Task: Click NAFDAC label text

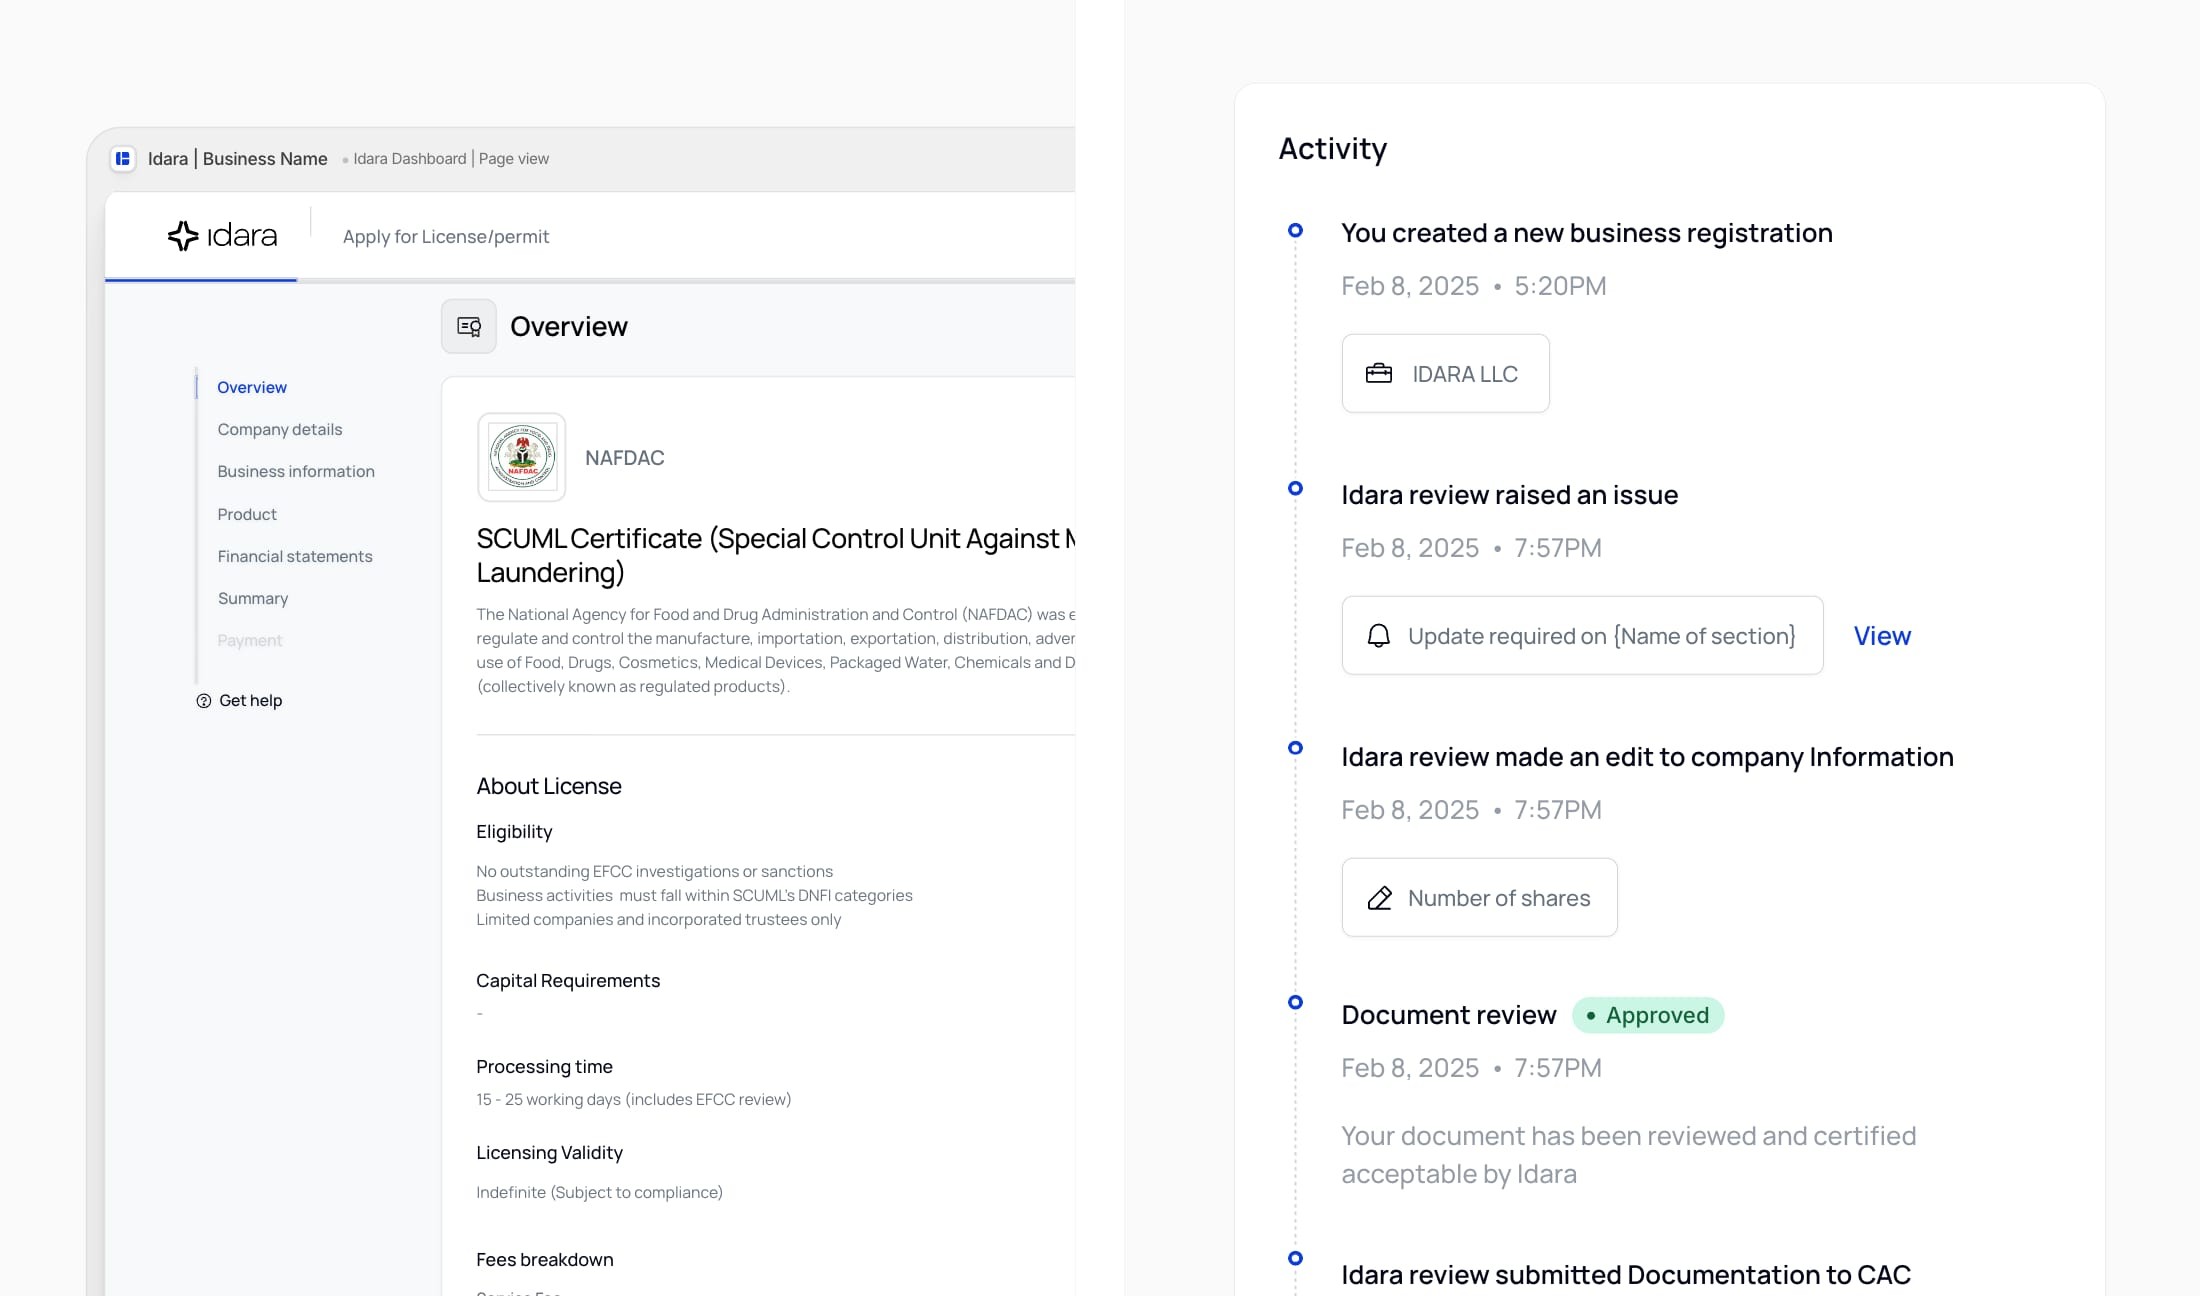Action: [625, 458]
